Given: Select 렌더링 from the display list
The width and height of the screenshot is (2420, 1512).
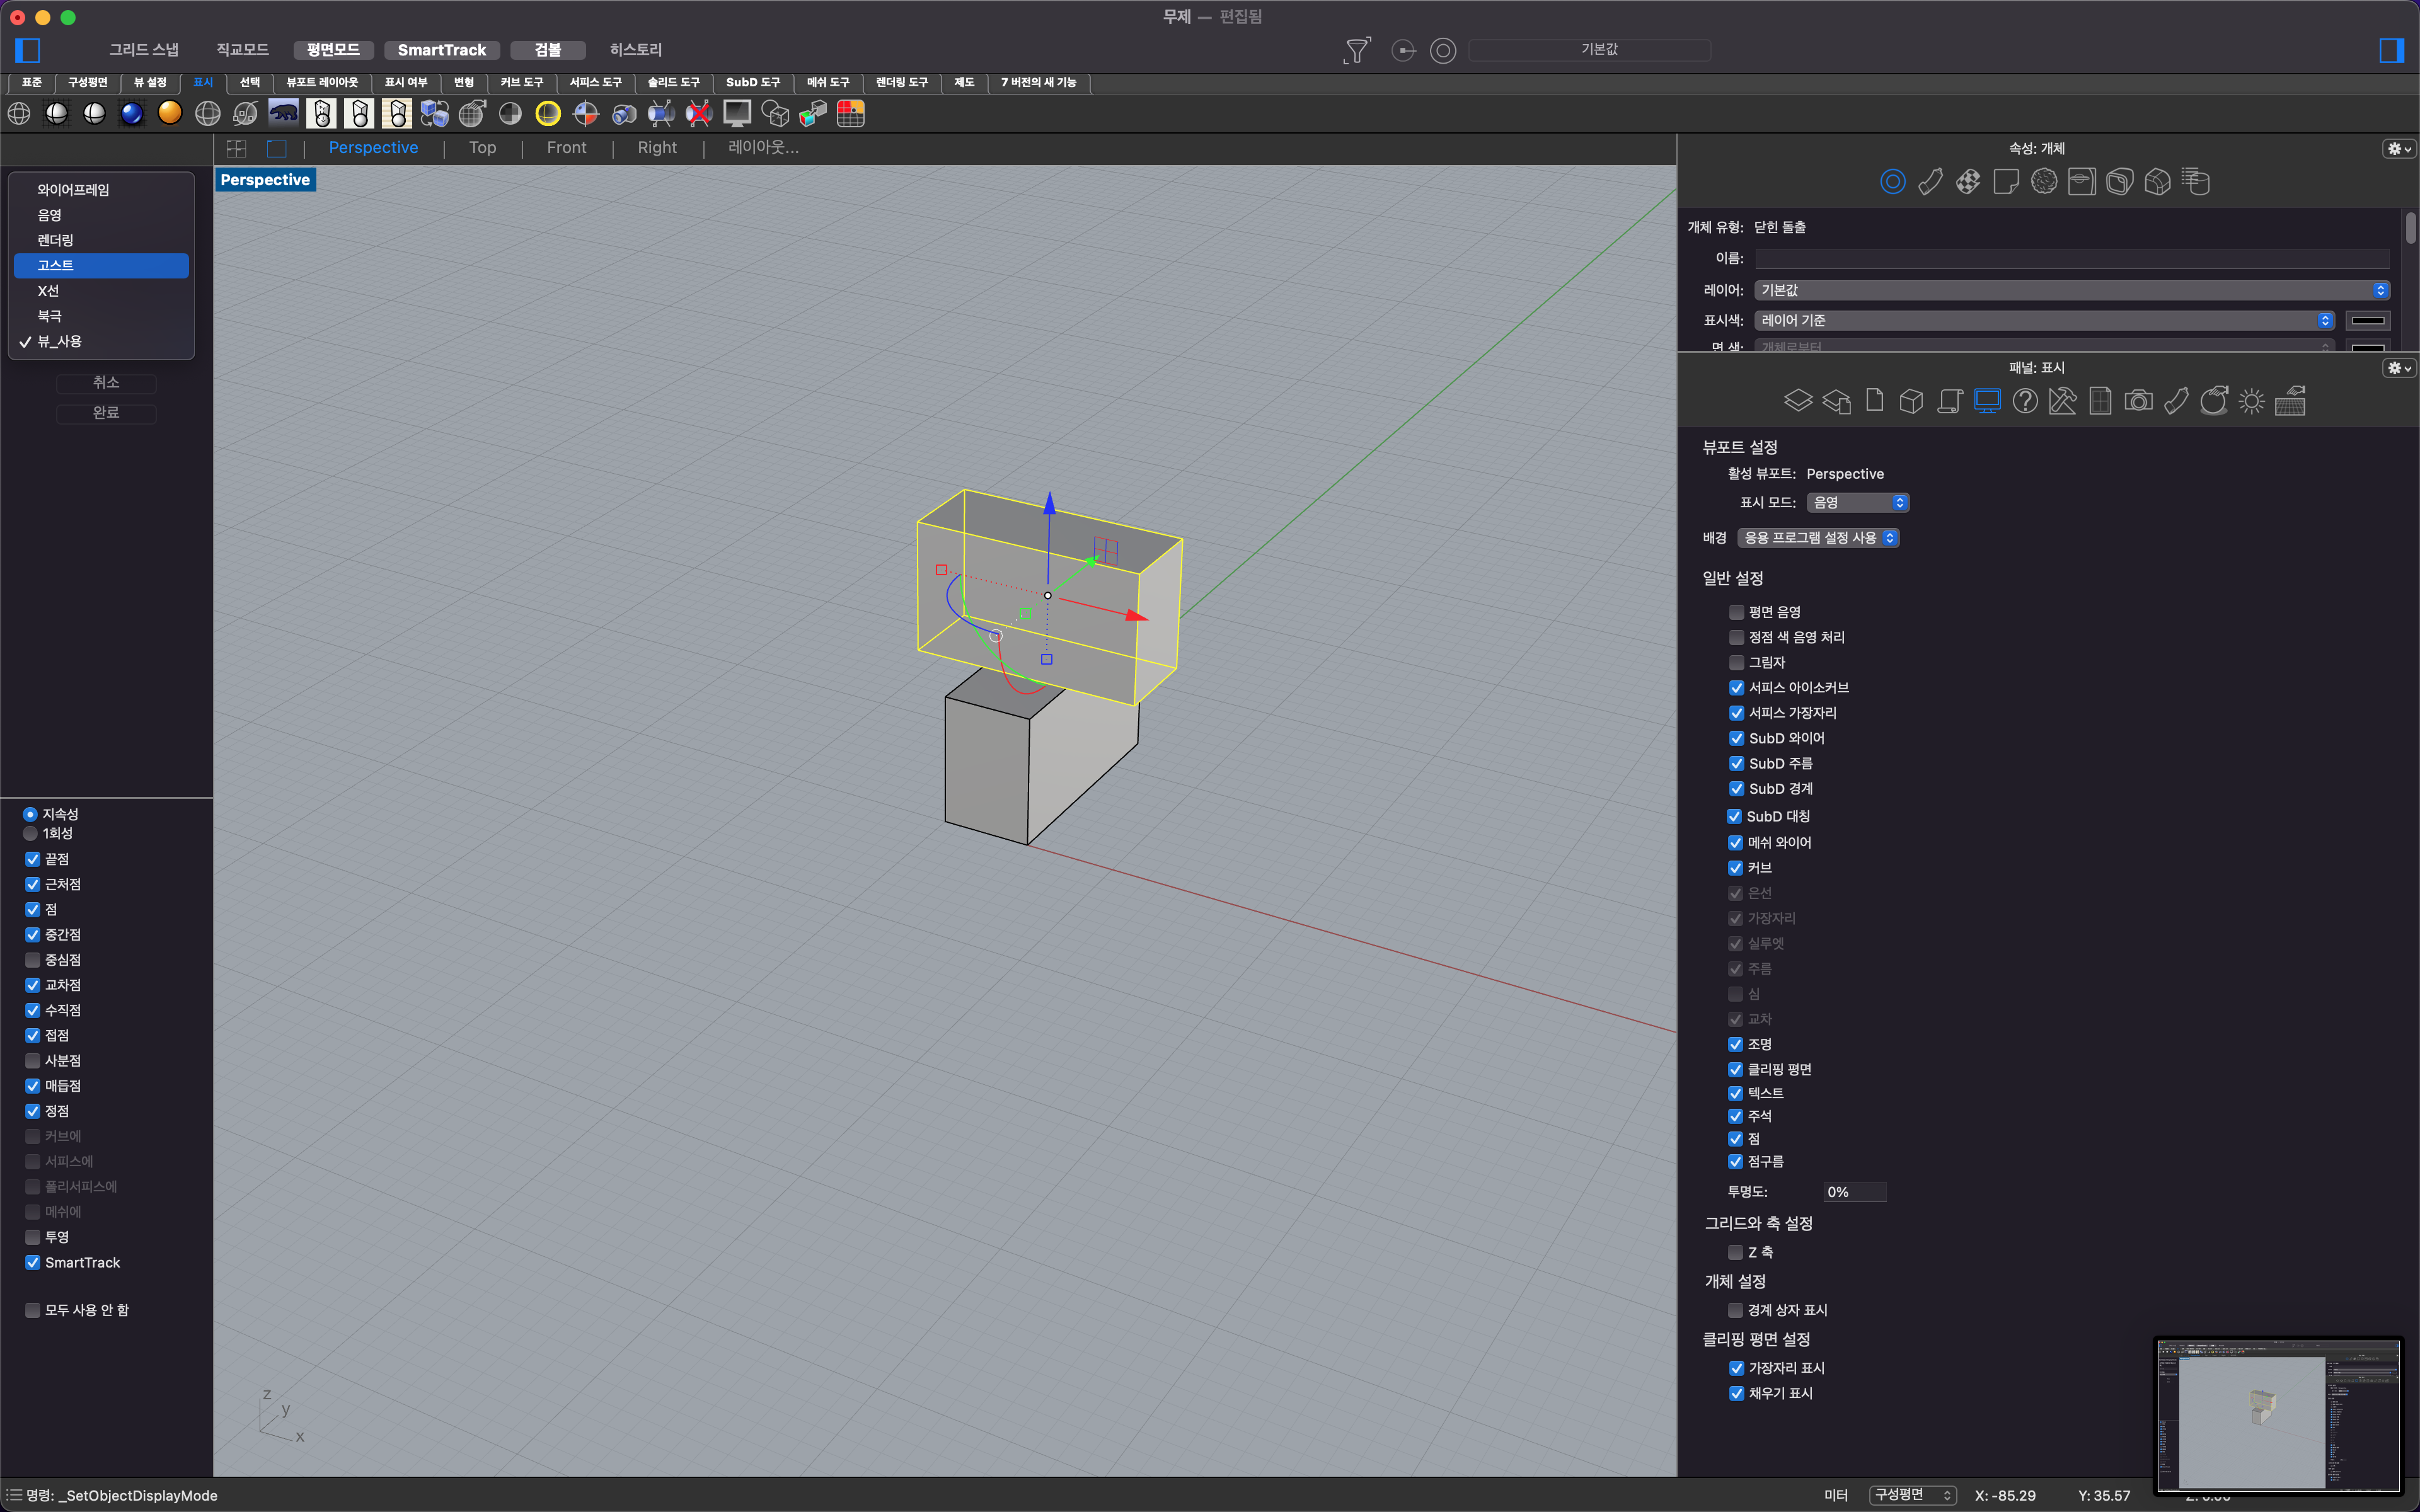Looking at the screenshot, I should click(101, 240).
